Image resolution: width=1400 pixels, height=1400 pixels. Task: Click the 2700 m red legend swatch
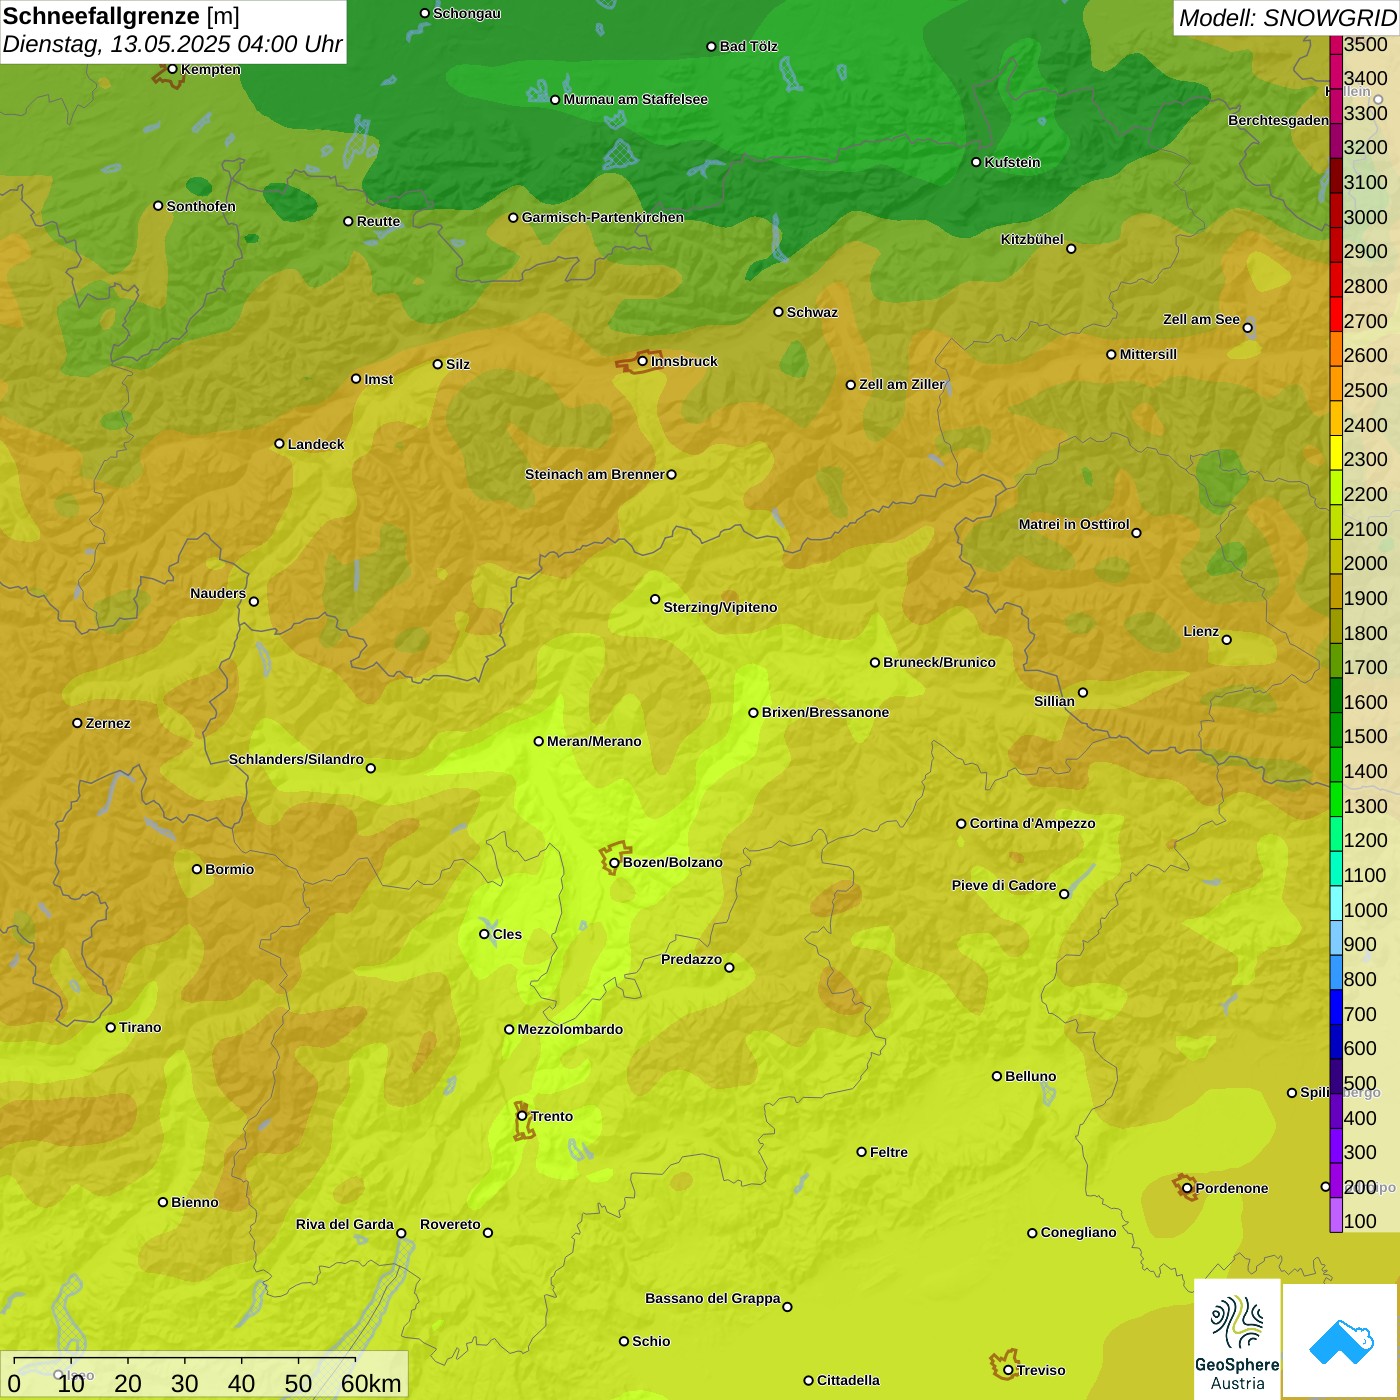point(1336,314)
